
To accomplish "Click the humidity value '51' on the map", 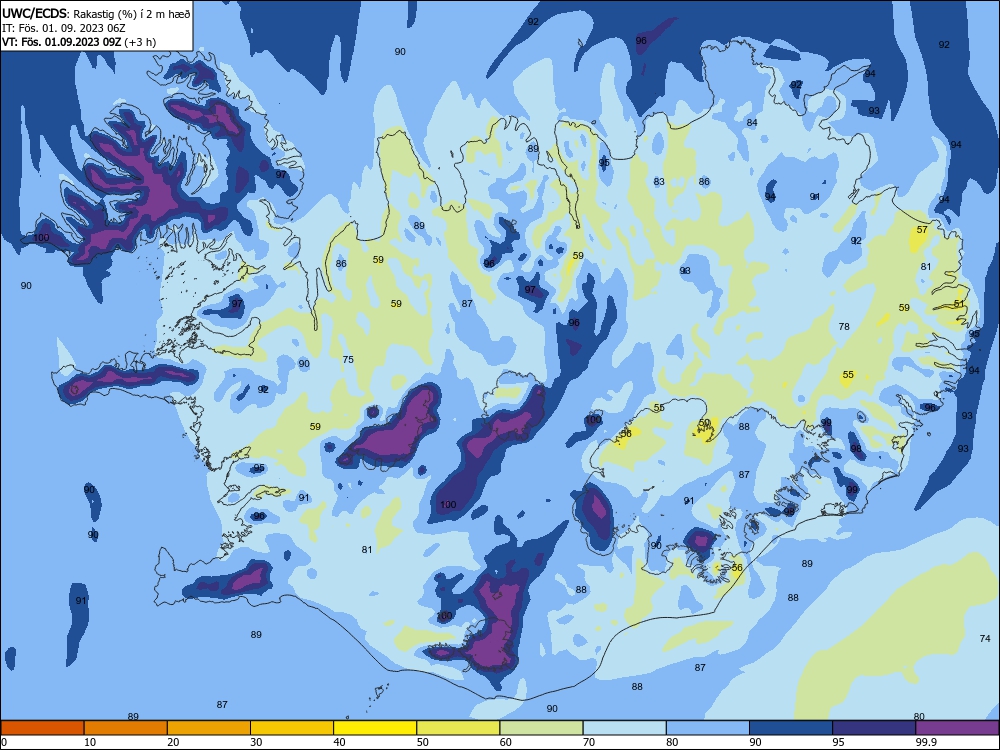I will click(x=959, y=304).
